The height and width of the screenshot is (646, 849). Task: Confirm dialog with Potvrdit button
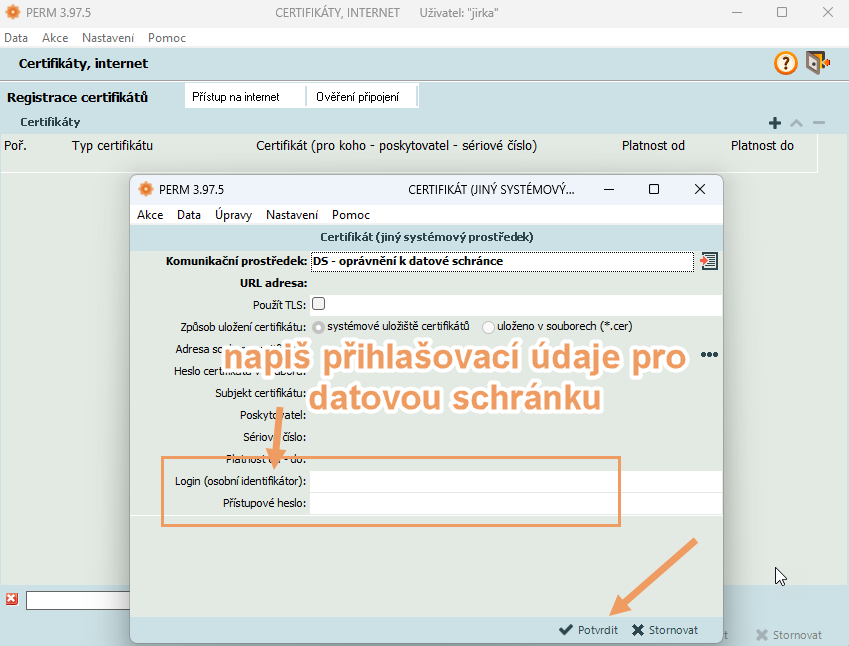[589, 630]
